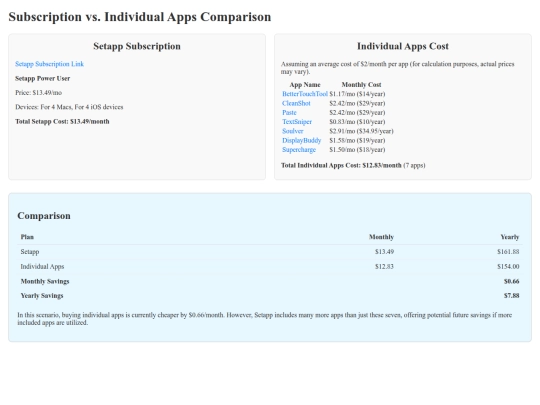The height and width of the screenshot is (405, 540).
Task: Click the CleanShot '$2.42/mo ($29/year)' cell
Action: point(357,103)
